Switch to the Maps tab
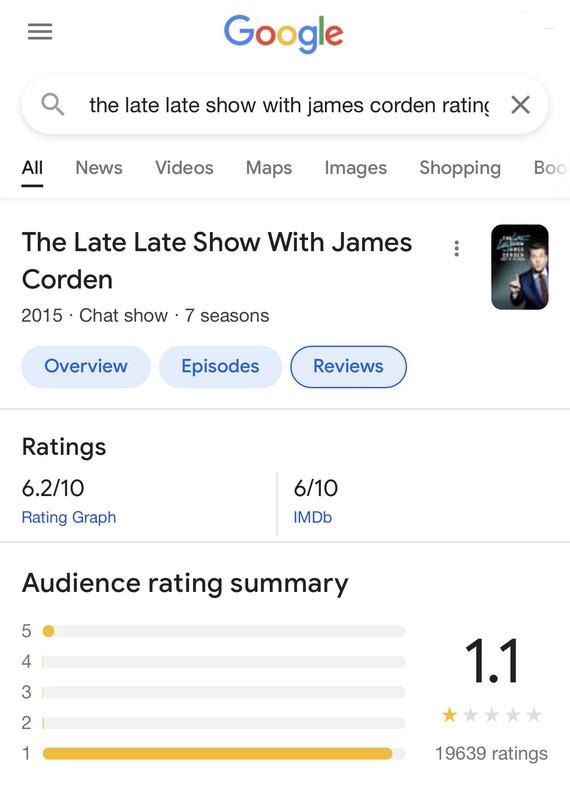570x800 pixels. pos(269,168)
